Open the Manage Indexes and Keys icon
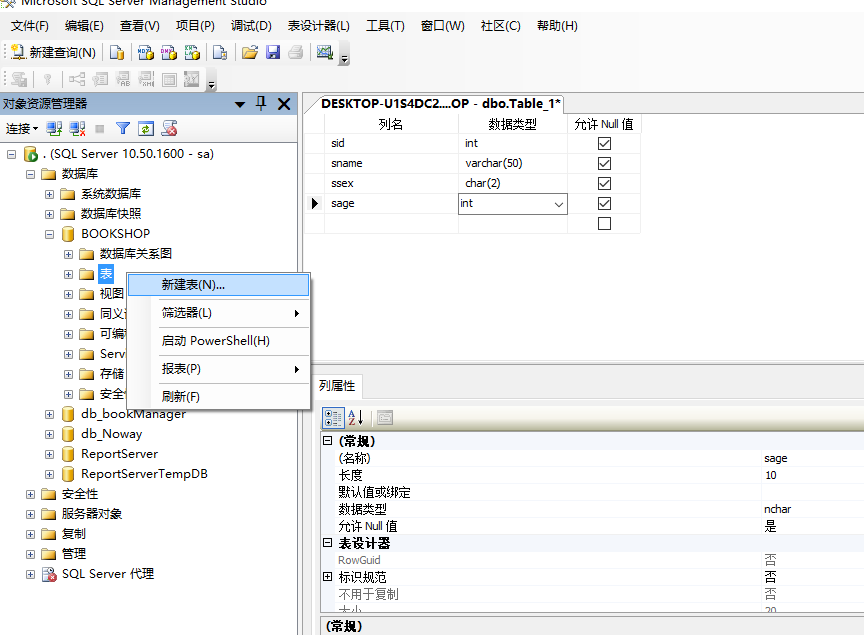The image size is (864, 635). [100, 79]
